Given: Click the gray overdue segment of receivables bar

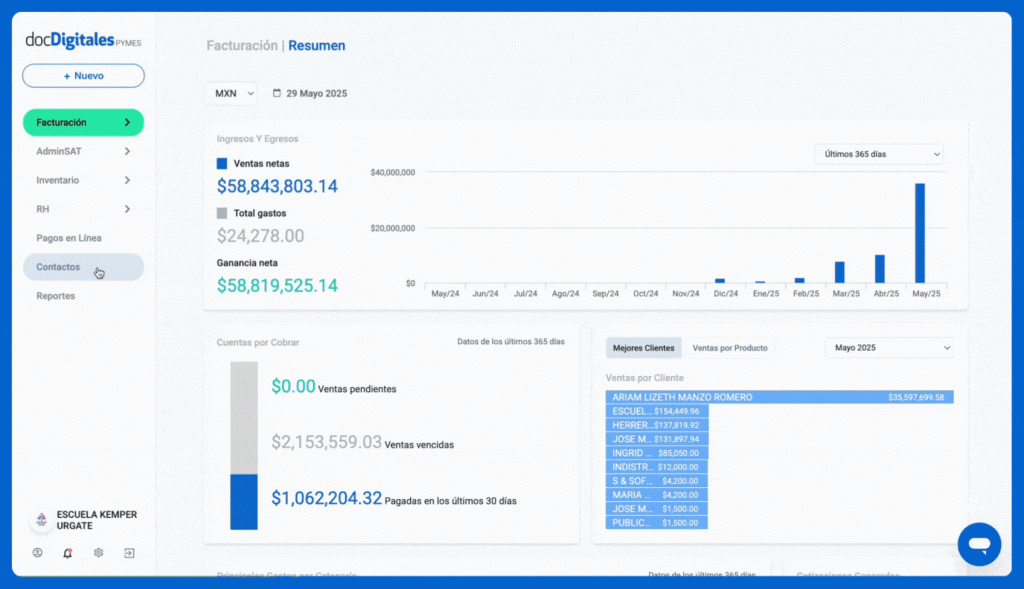Looking at the screenshot, I should tap(244, 418).
